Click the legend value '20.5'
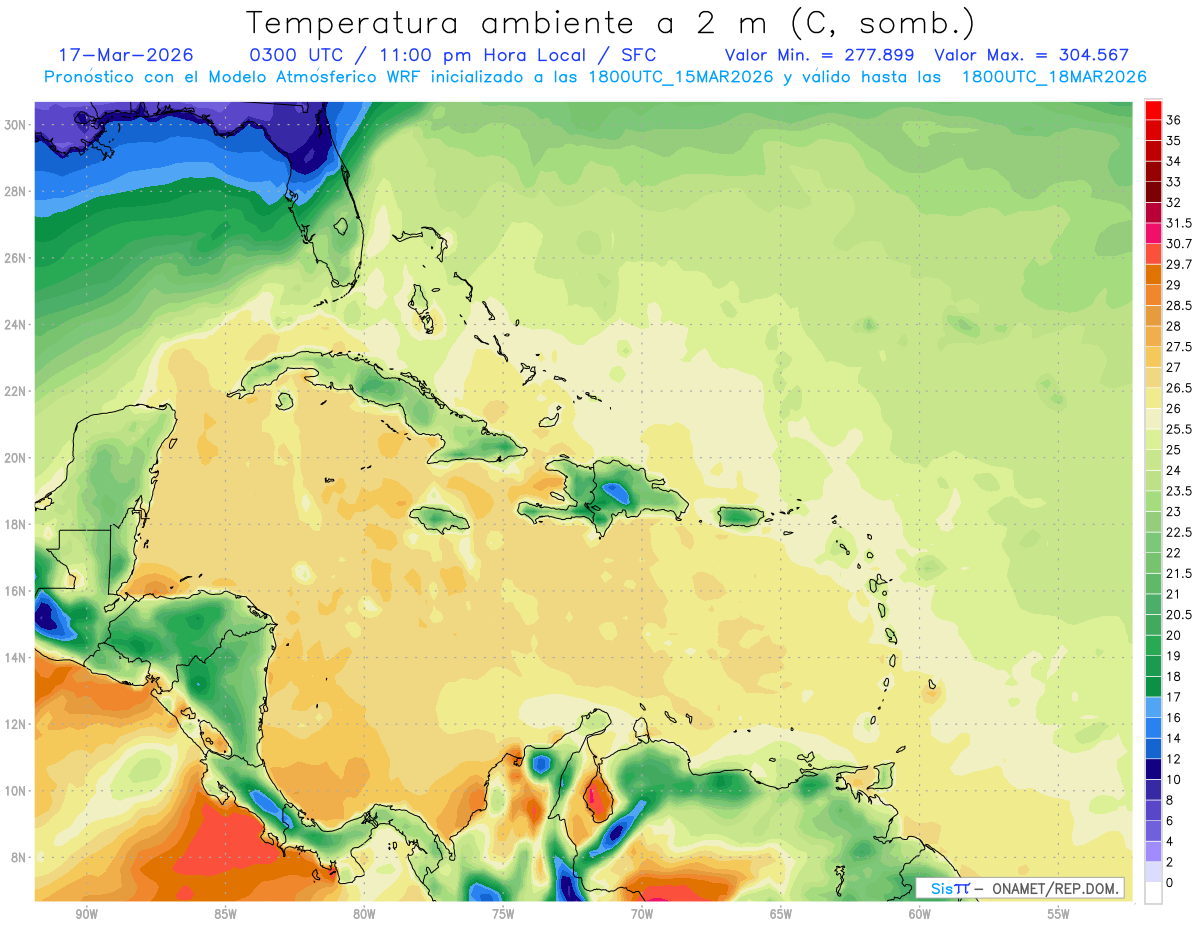Image resolution: width=1200 pixels, height=927 pixels. [x=1179, y=614]
